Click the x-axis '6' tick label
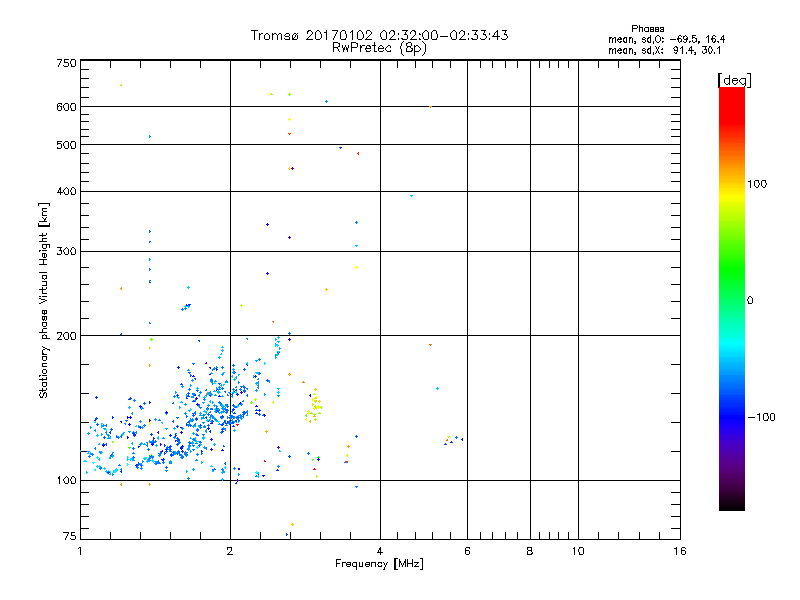The image size is (800, 600). [467, 551]
